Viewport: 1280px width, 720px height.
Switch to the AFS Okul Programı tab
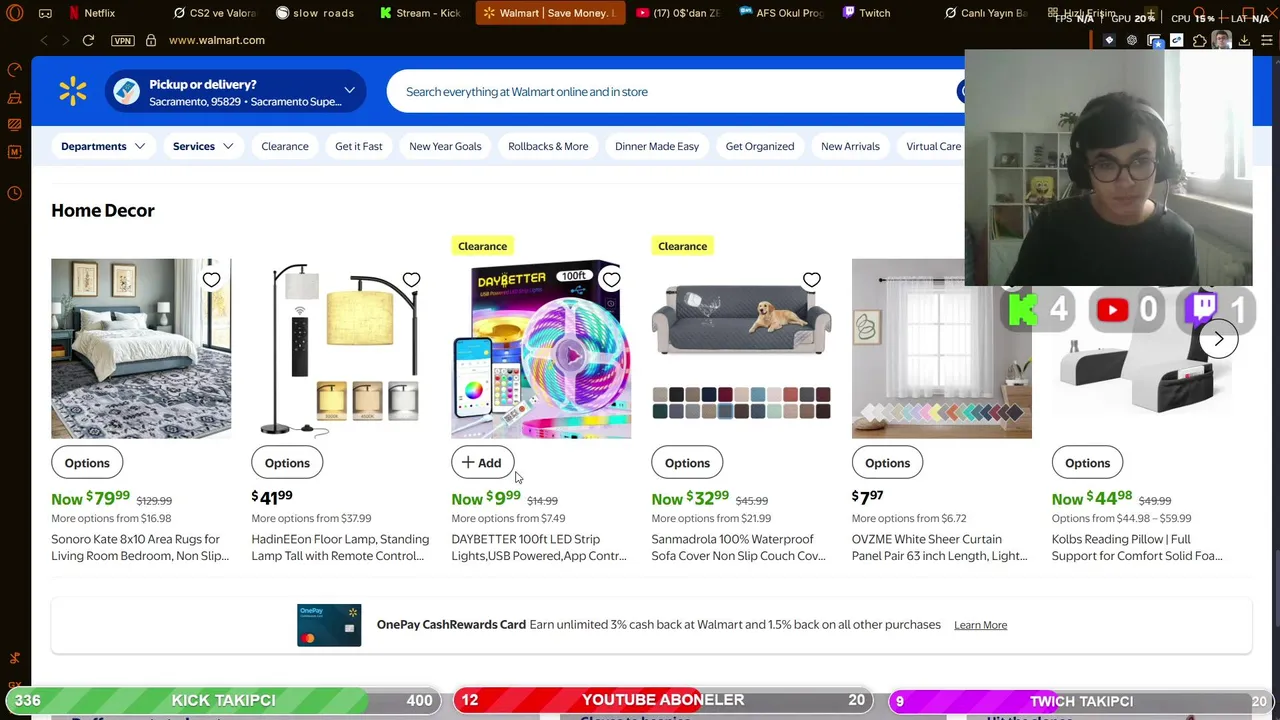782,13
